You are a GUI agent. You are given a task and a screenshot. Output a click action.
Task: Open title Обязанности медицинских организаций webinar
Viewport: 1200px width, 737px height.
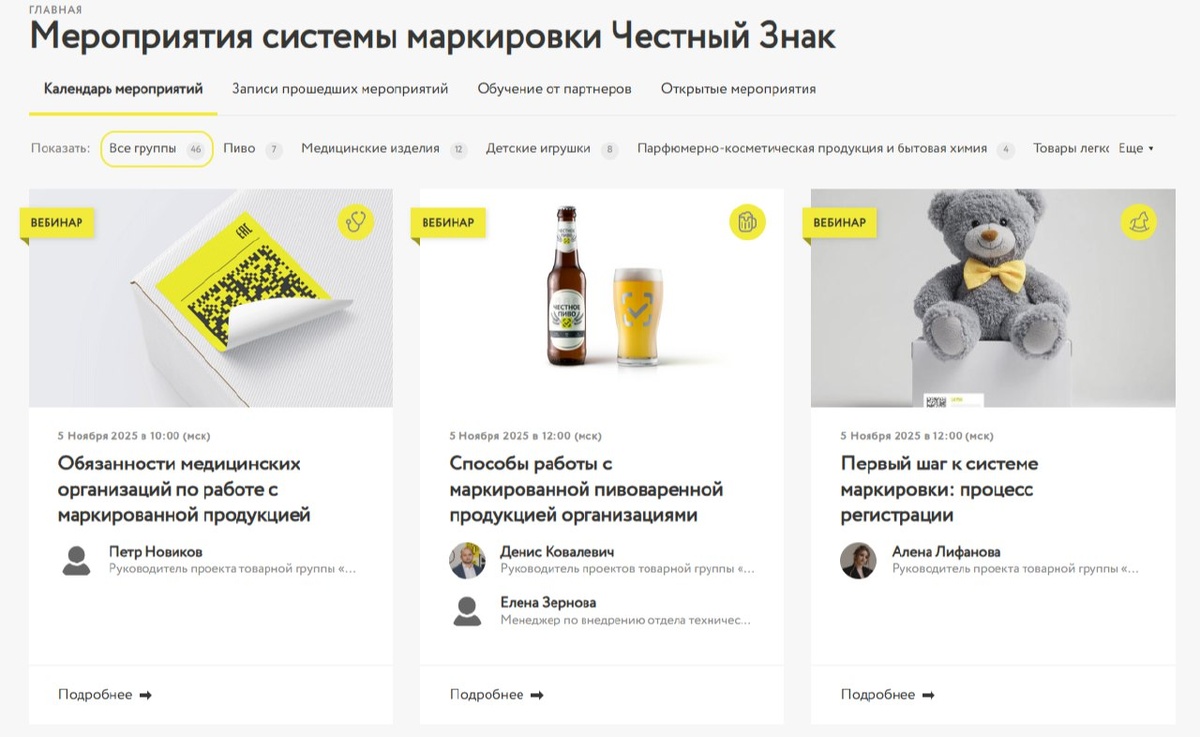pyautogui.click(x=184, y=490)
